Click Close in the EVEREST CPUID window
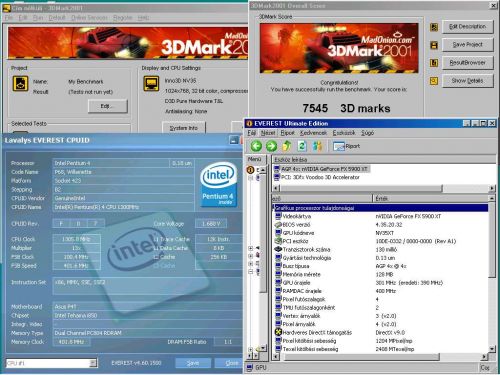This screenshot has height=375, width=500. pos(230,363)
